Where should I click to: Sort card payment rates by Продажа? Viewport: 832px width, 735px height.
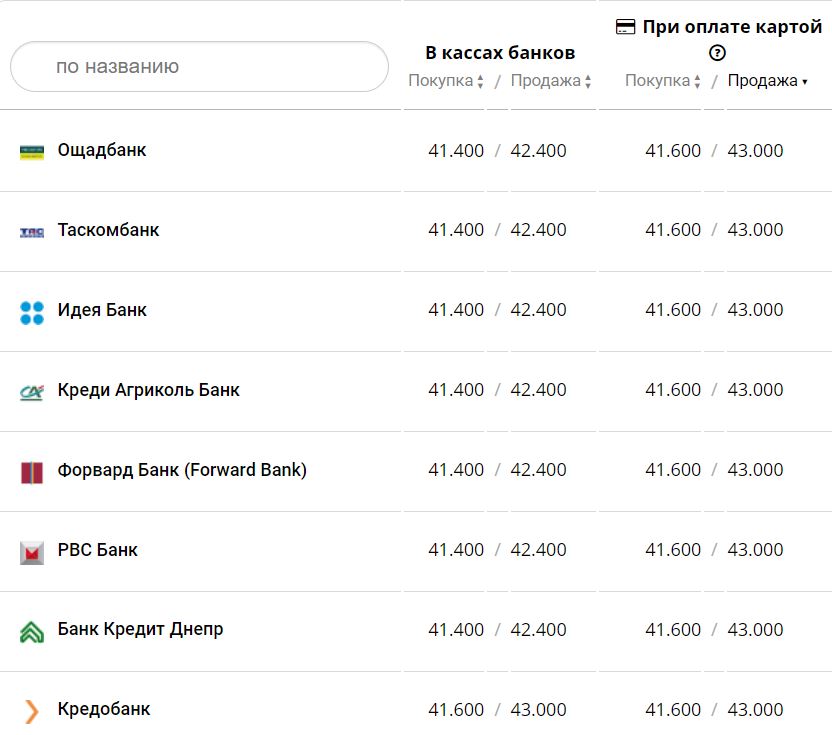pyautogui.click(x=767, y=81)
